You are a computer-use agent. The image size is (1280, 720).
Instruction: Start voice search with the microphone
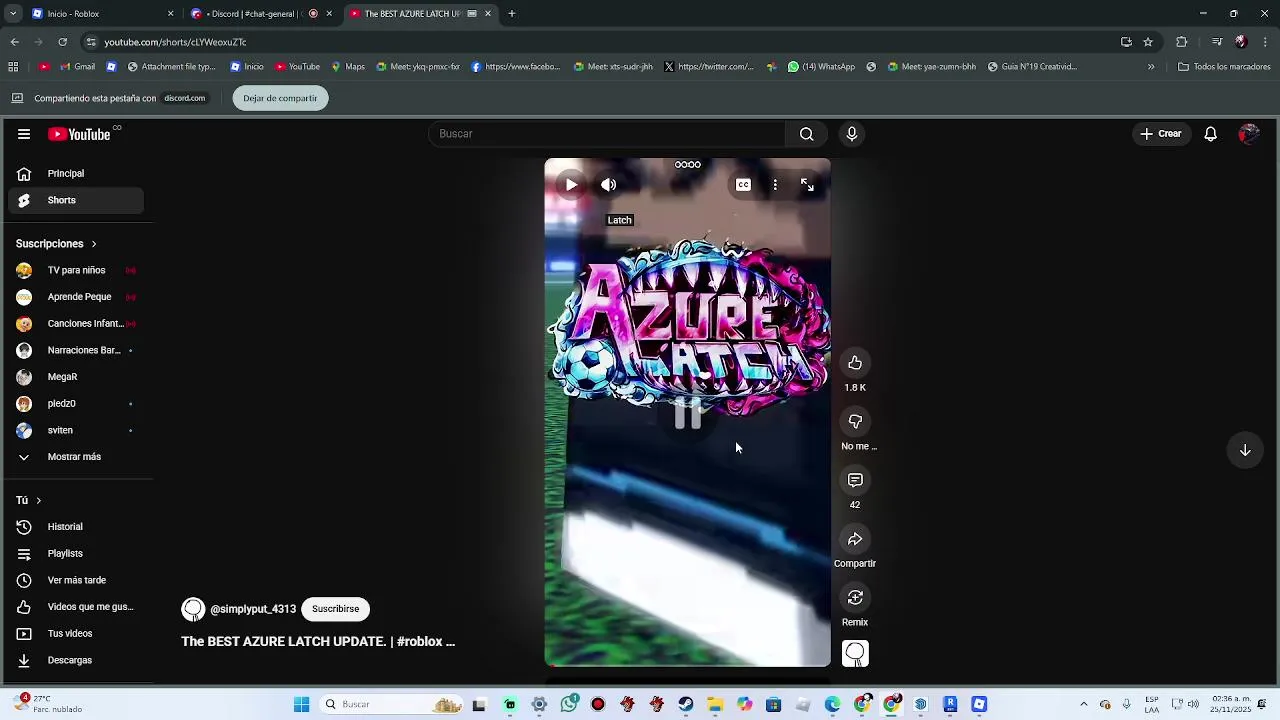(852, 134)
